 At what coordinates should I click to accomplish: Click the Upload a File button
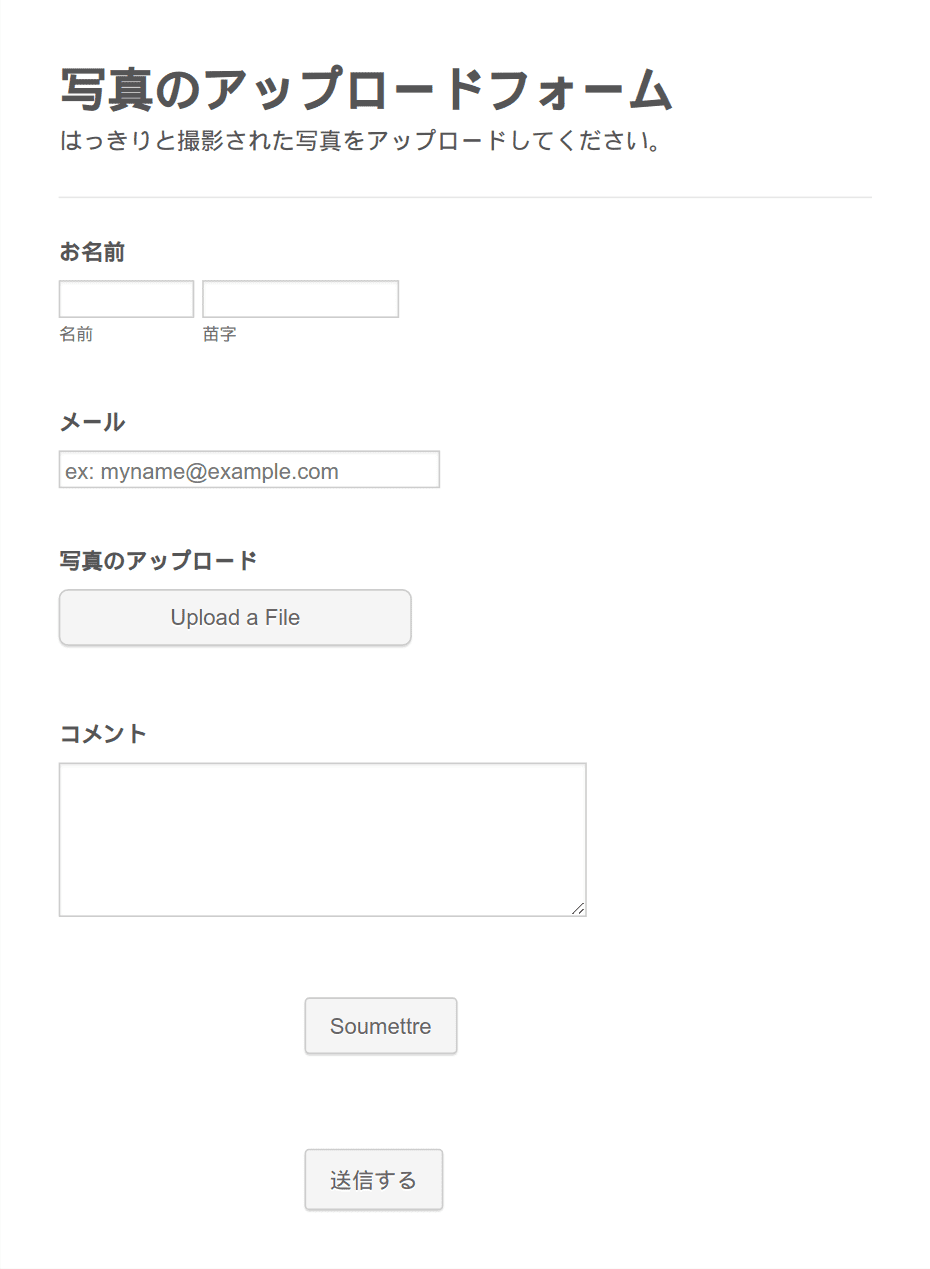(235, 618)
